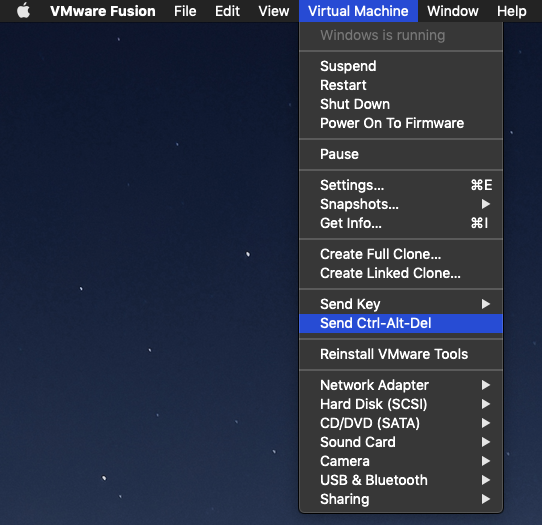The image size is (542, 525).
Task: Open the Apple menu icon
Action: (24, 11)
